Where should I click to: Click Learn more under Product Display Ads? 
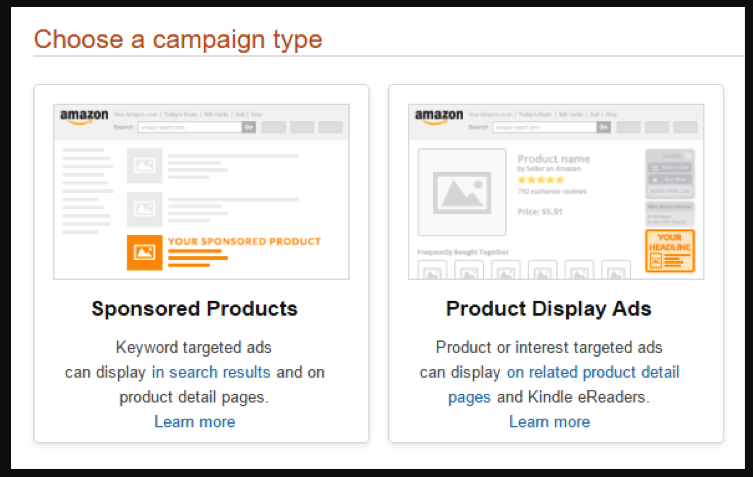point(549,421)
